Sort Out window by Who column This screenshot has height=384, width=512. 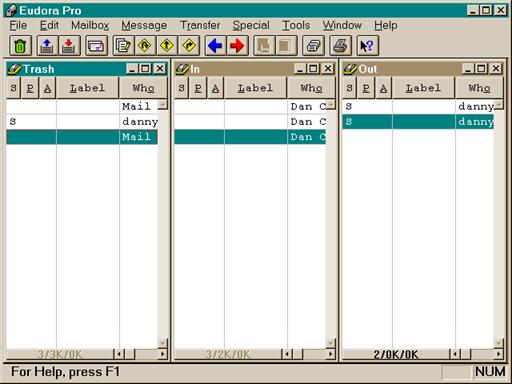(479, 88)
